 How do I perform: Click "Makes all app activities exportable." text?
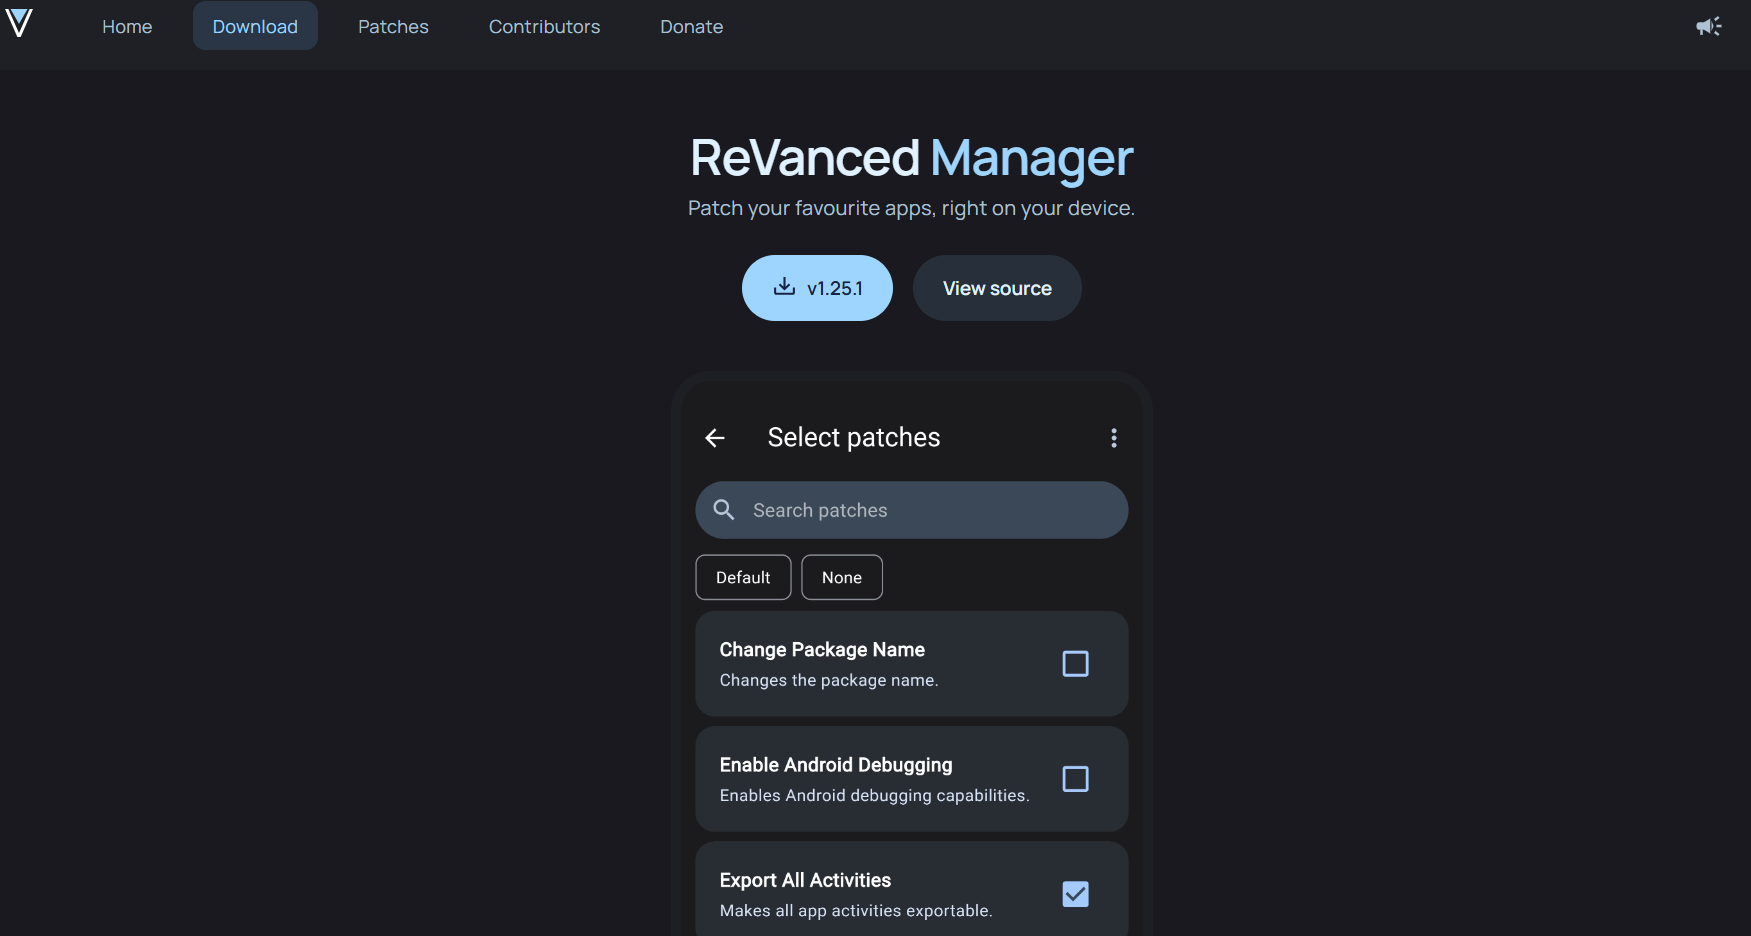click(x=856, y=910)
